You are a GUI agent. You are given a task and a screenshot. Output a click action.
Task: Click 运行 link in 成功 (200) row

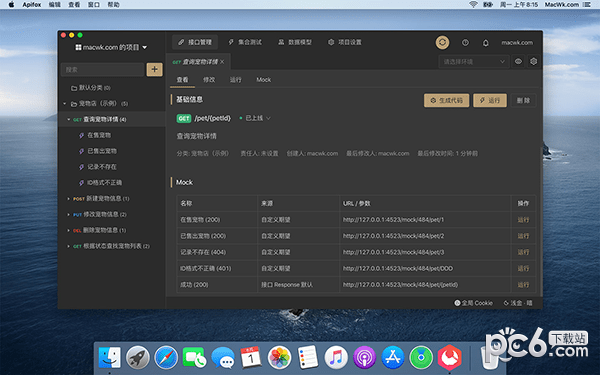click(x=523, y=285)
